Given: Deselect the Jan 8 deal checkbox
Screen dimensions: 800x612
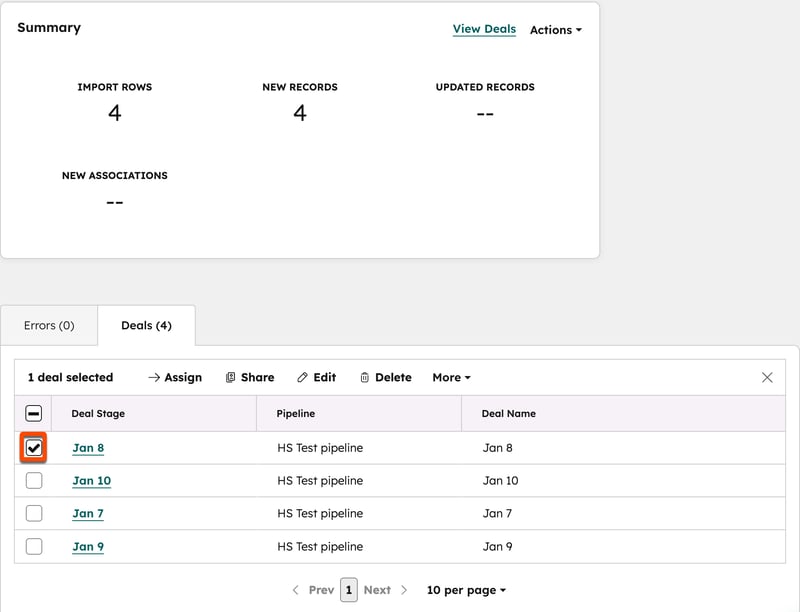Looking at the screenshot, I should (36, 447).
